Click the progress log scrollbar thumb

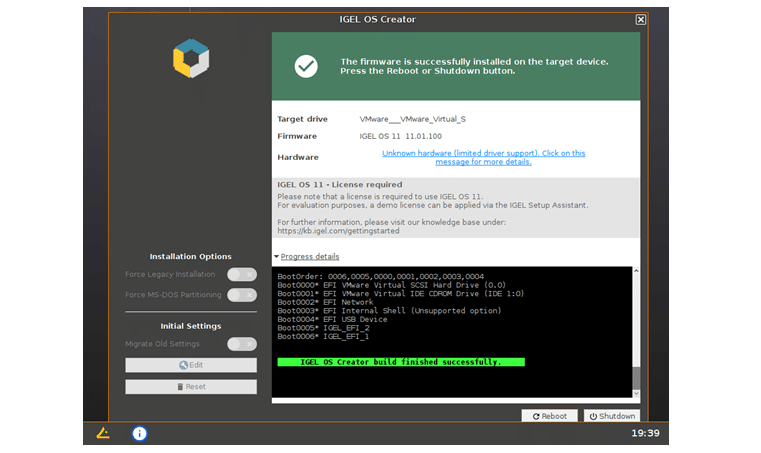tap(636, 378)
